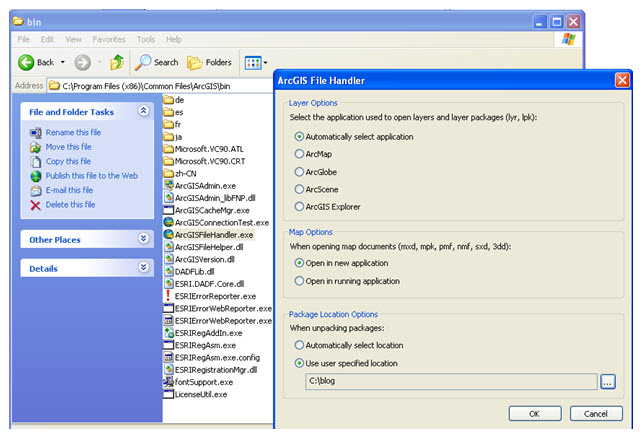
Task: Select the Microsoft.VC90.ATL folder icon
Action: tap(168, 149)
